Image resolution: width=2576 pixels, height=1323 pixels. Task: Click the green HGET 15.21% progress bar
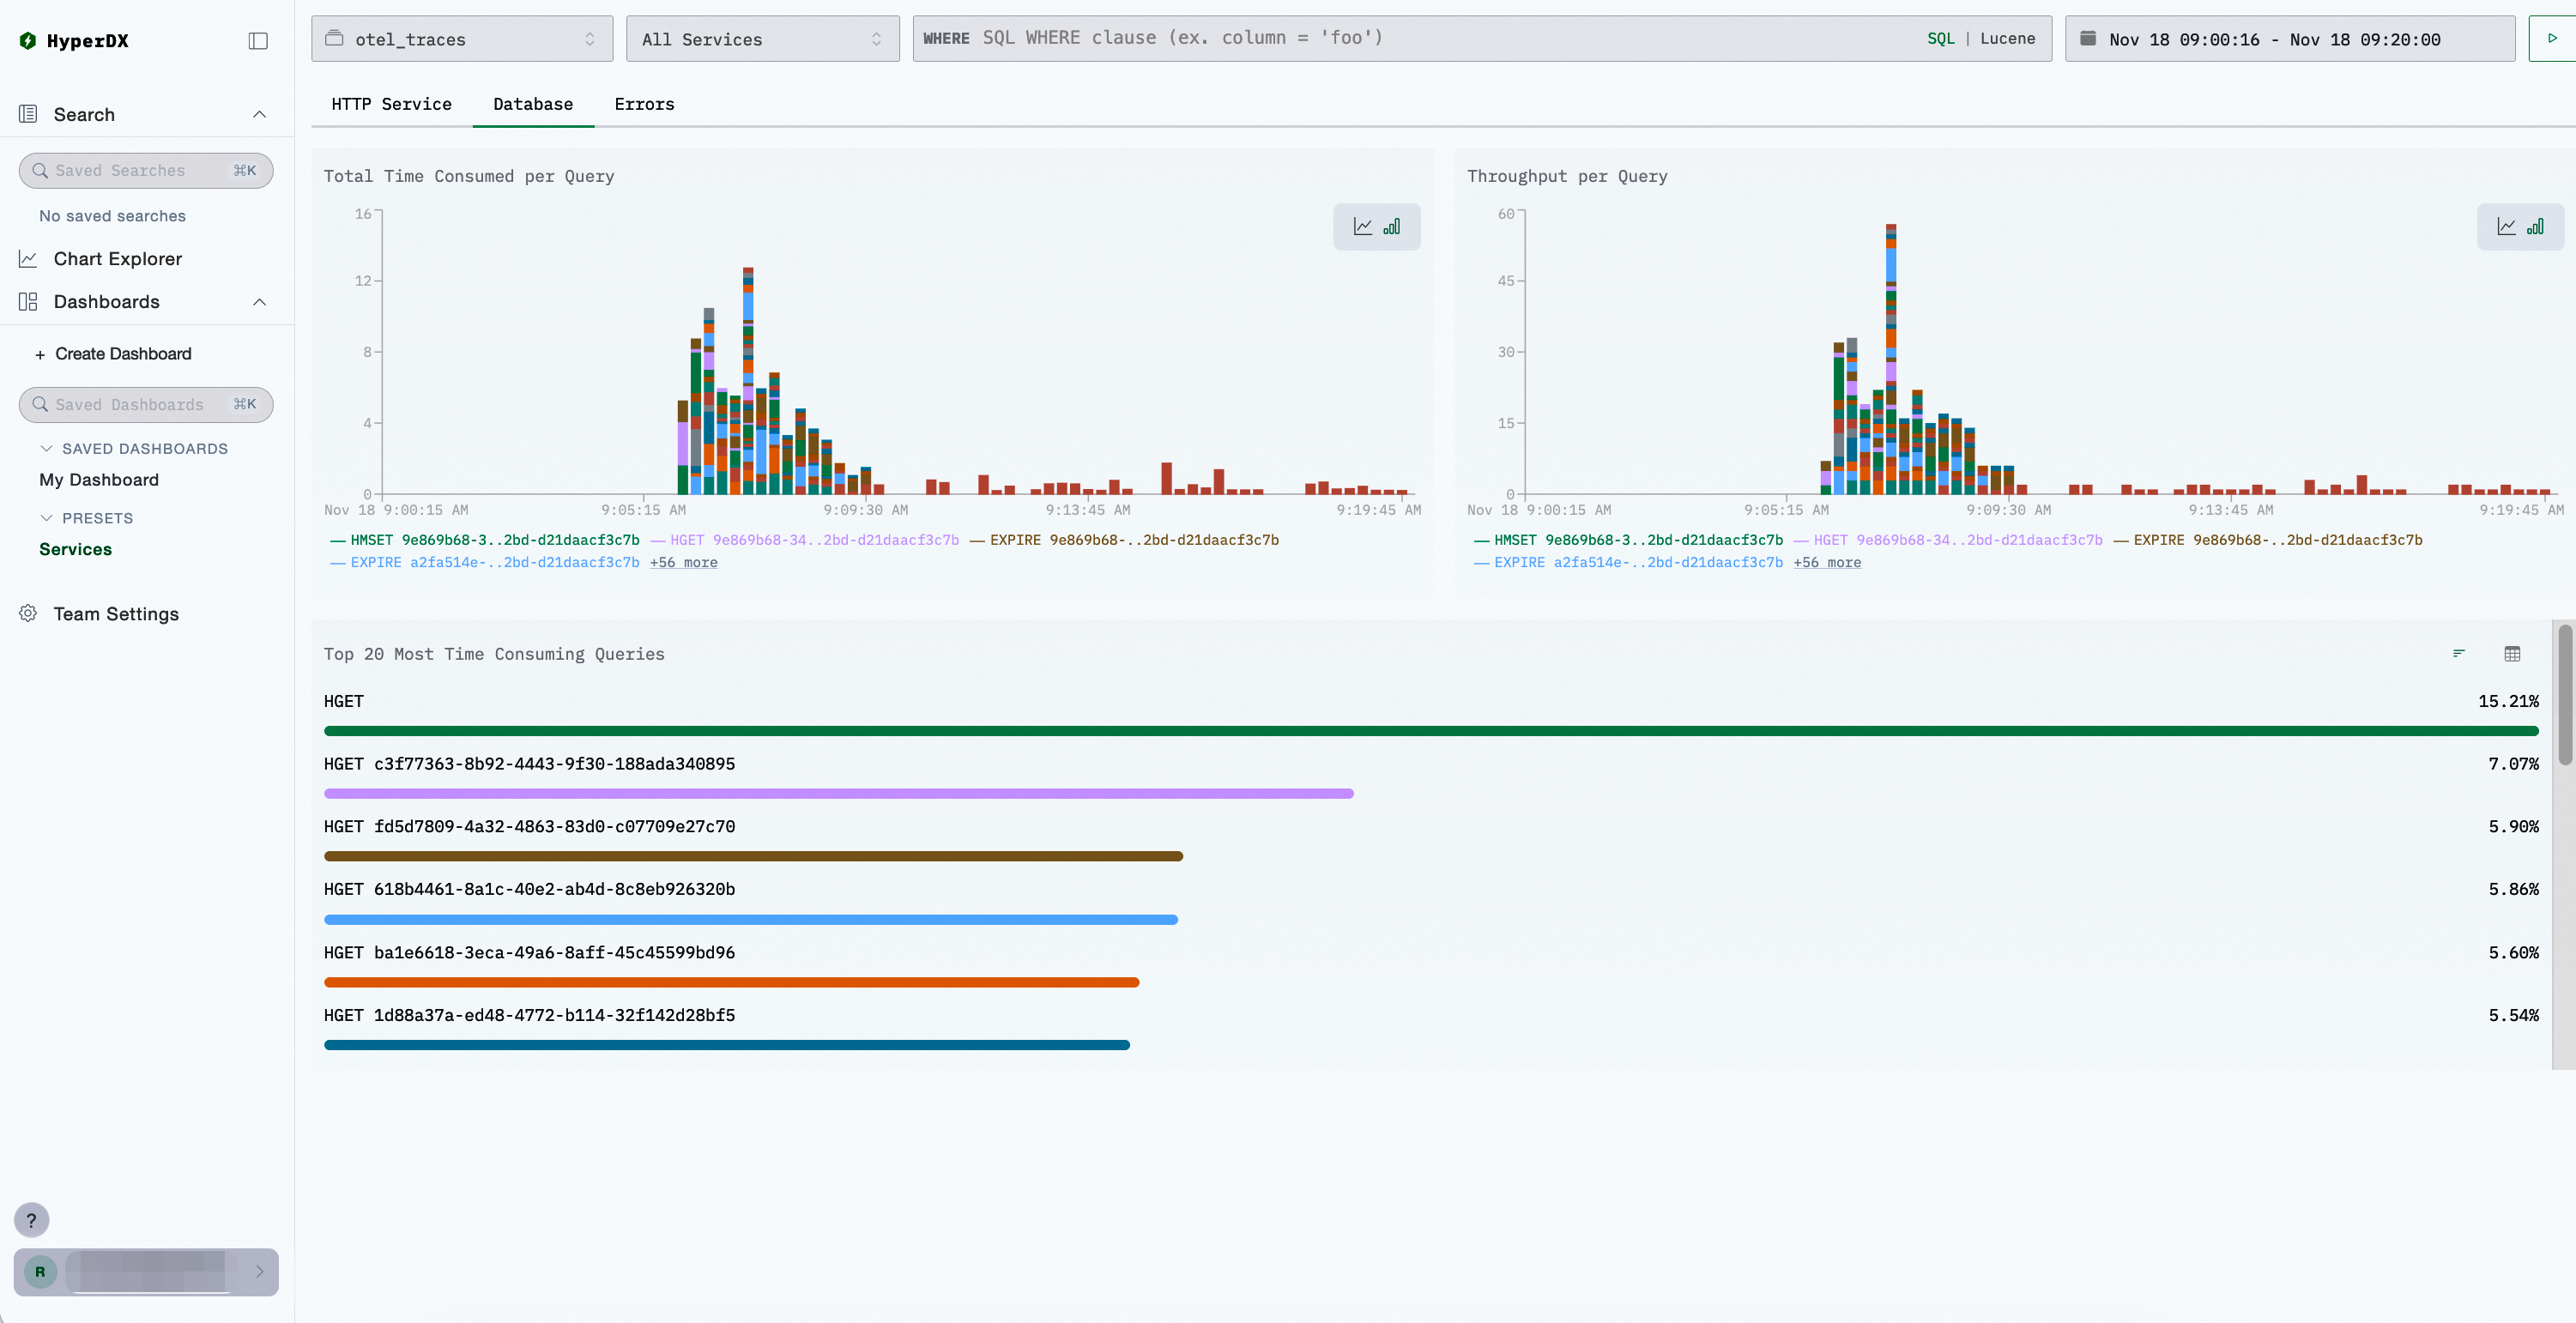click(1430, 731)
